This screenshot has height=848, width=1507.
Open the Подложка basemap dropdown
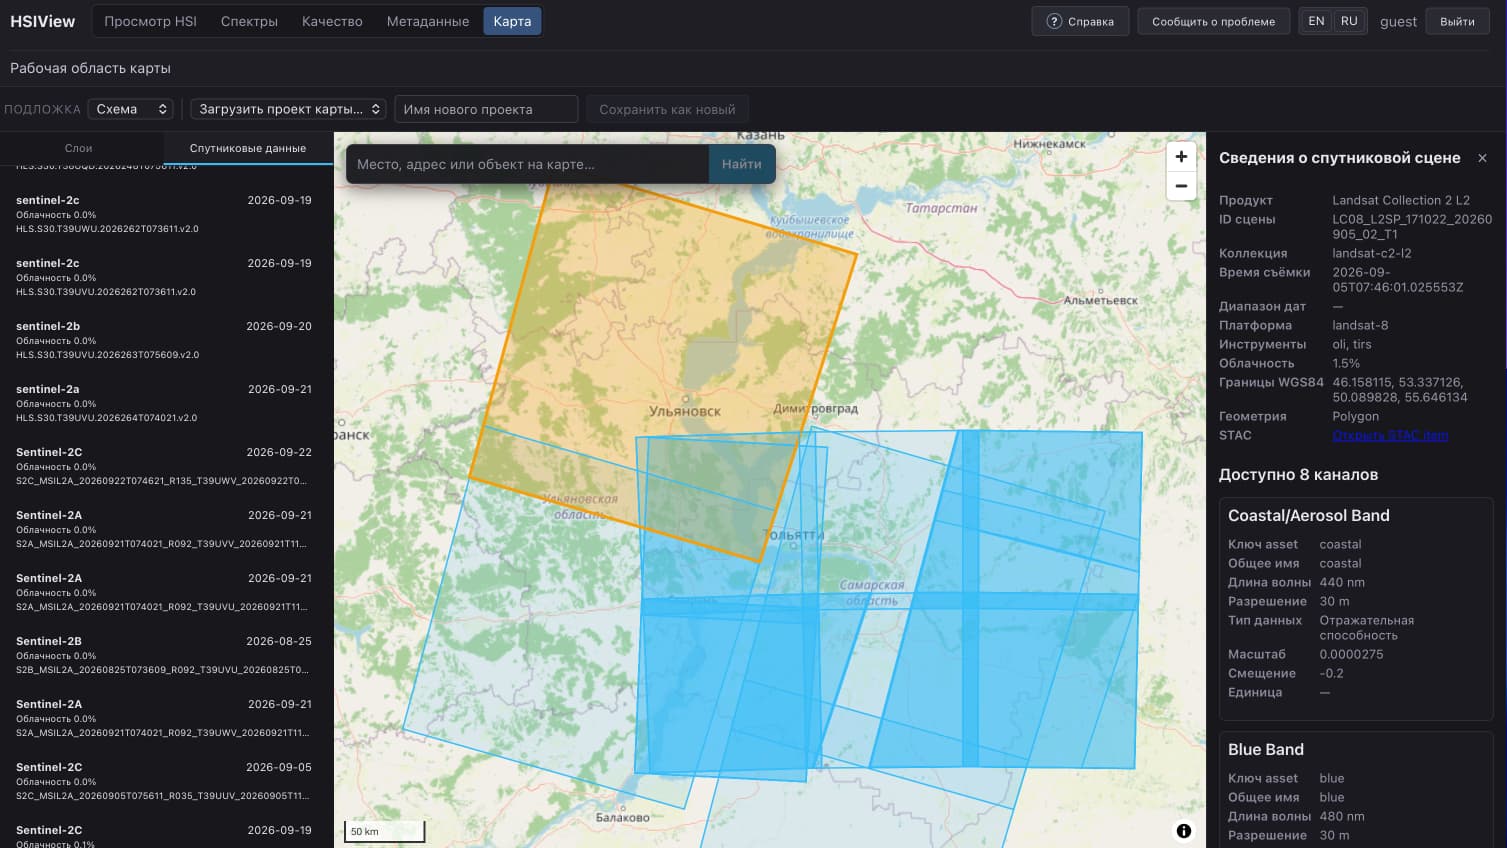(131, 109)
